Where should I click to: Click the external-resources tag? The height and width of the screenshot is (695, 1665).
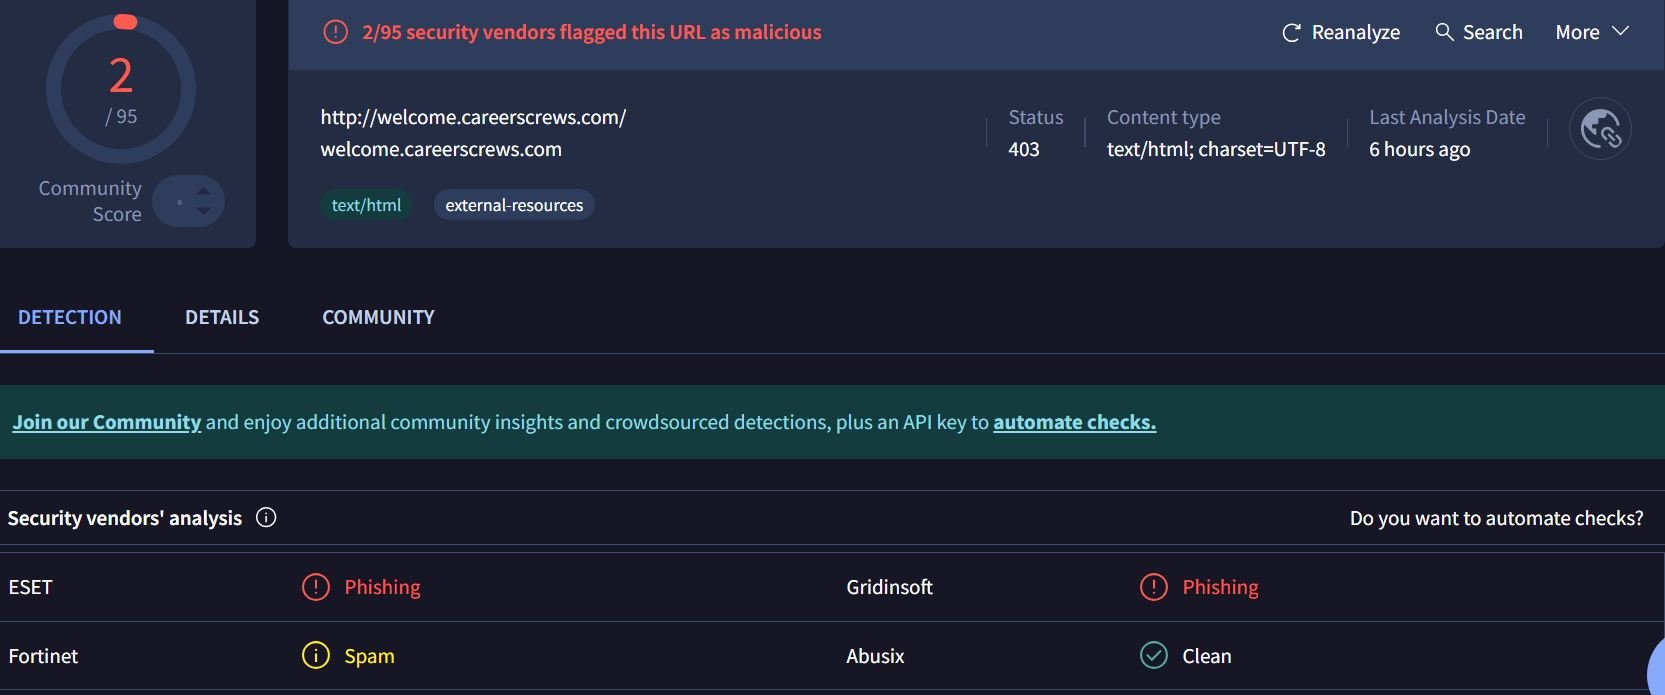tap(514, 205)
